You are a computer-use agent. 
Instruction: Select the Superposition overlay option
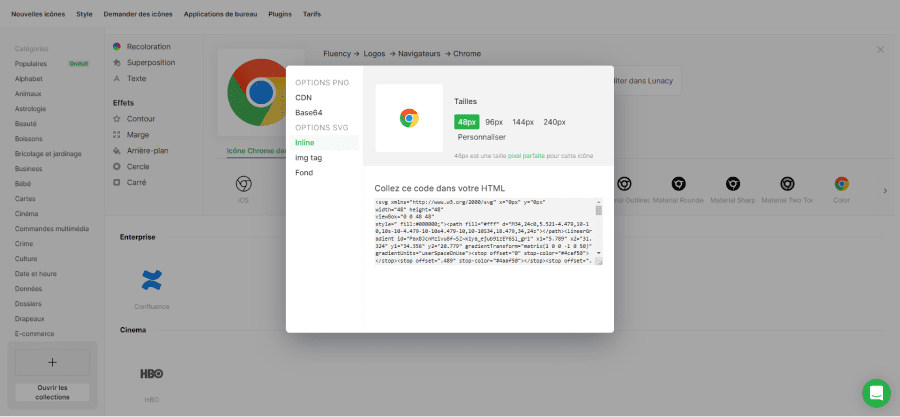pyautogui.click(x=143, y=63)
